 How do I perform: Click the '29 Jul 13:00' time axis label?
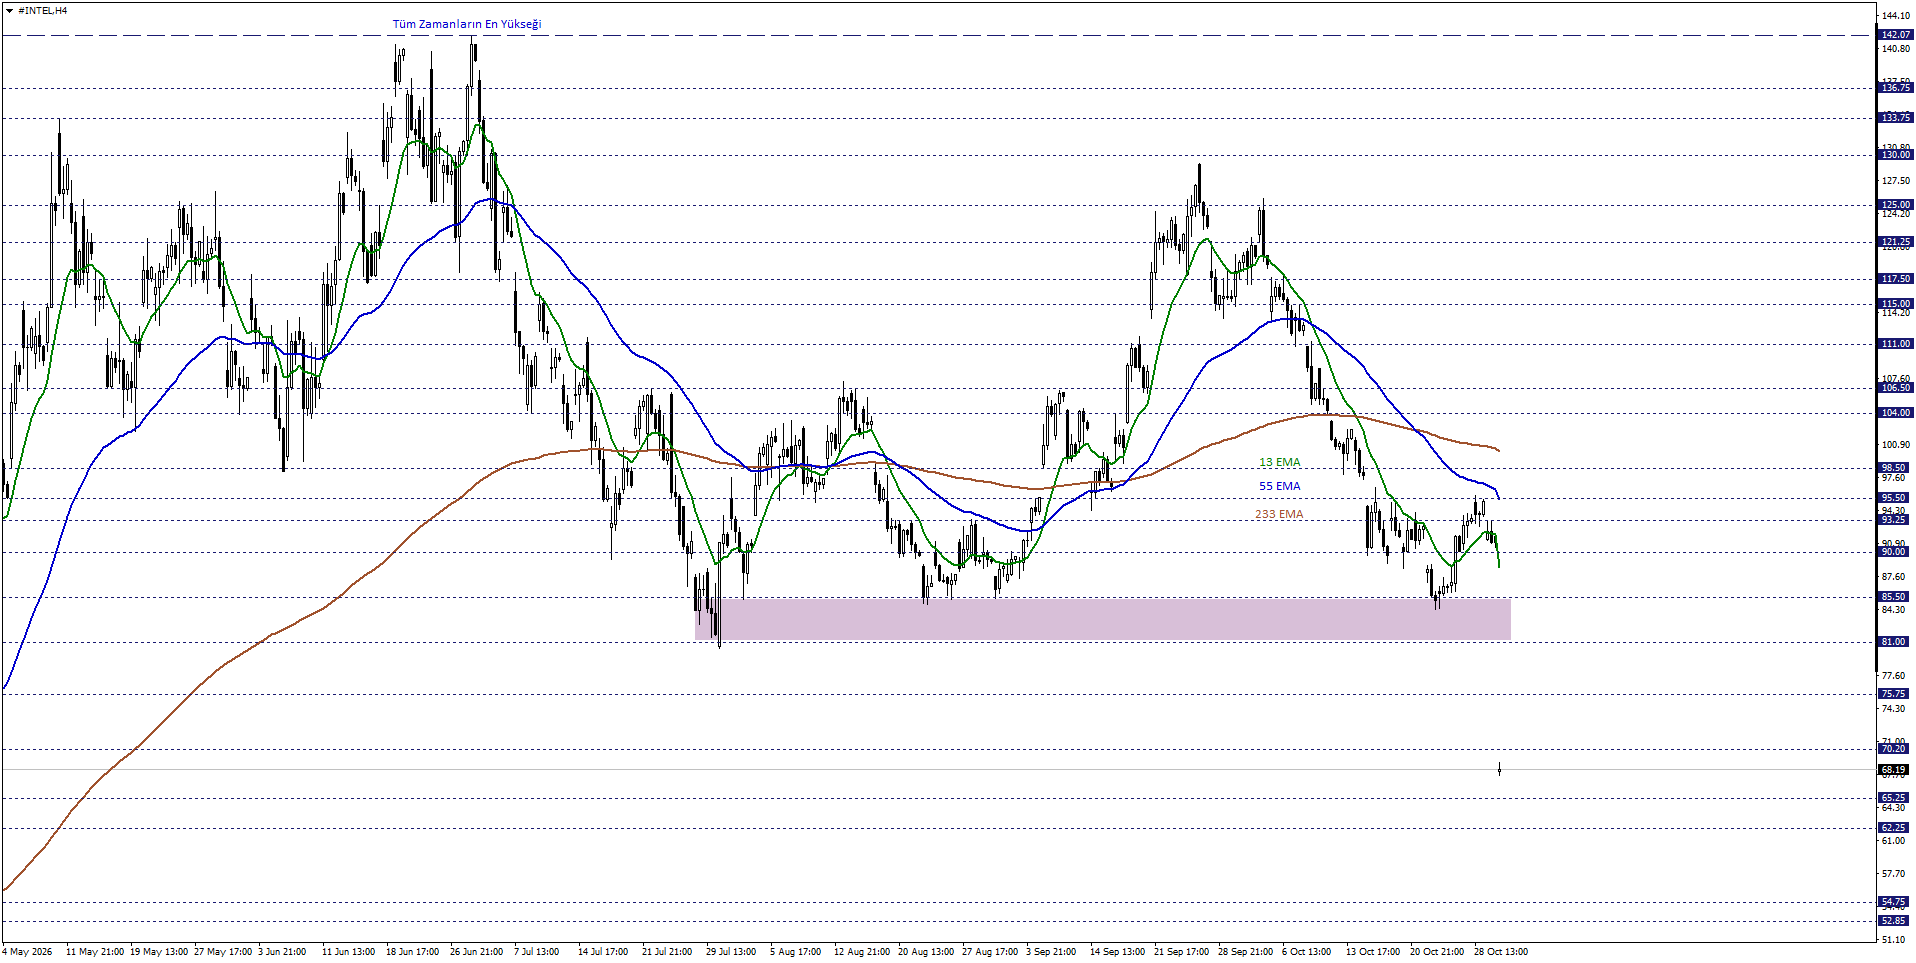point(731,951)
